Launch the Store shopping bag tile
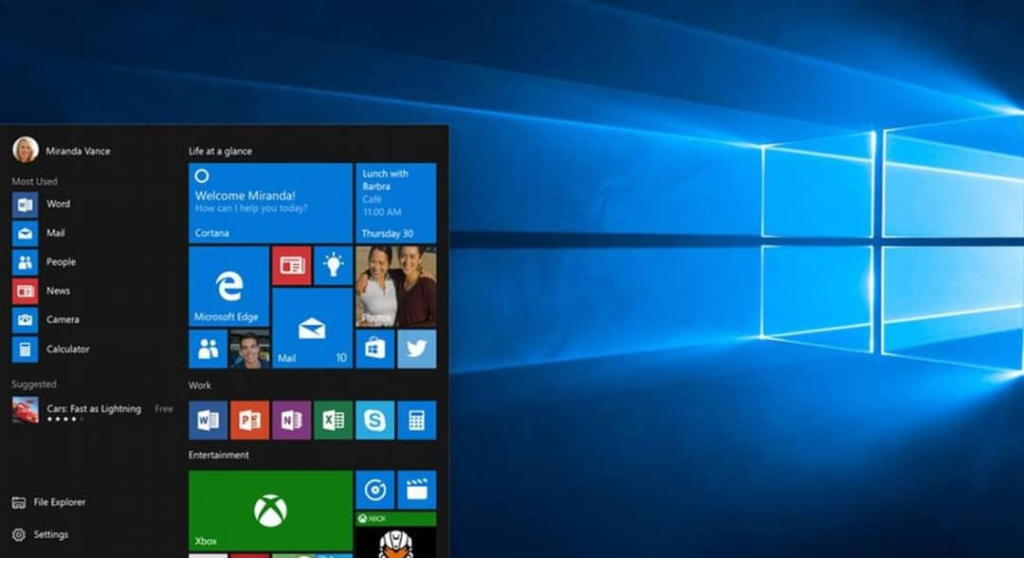 coord(375,349)
